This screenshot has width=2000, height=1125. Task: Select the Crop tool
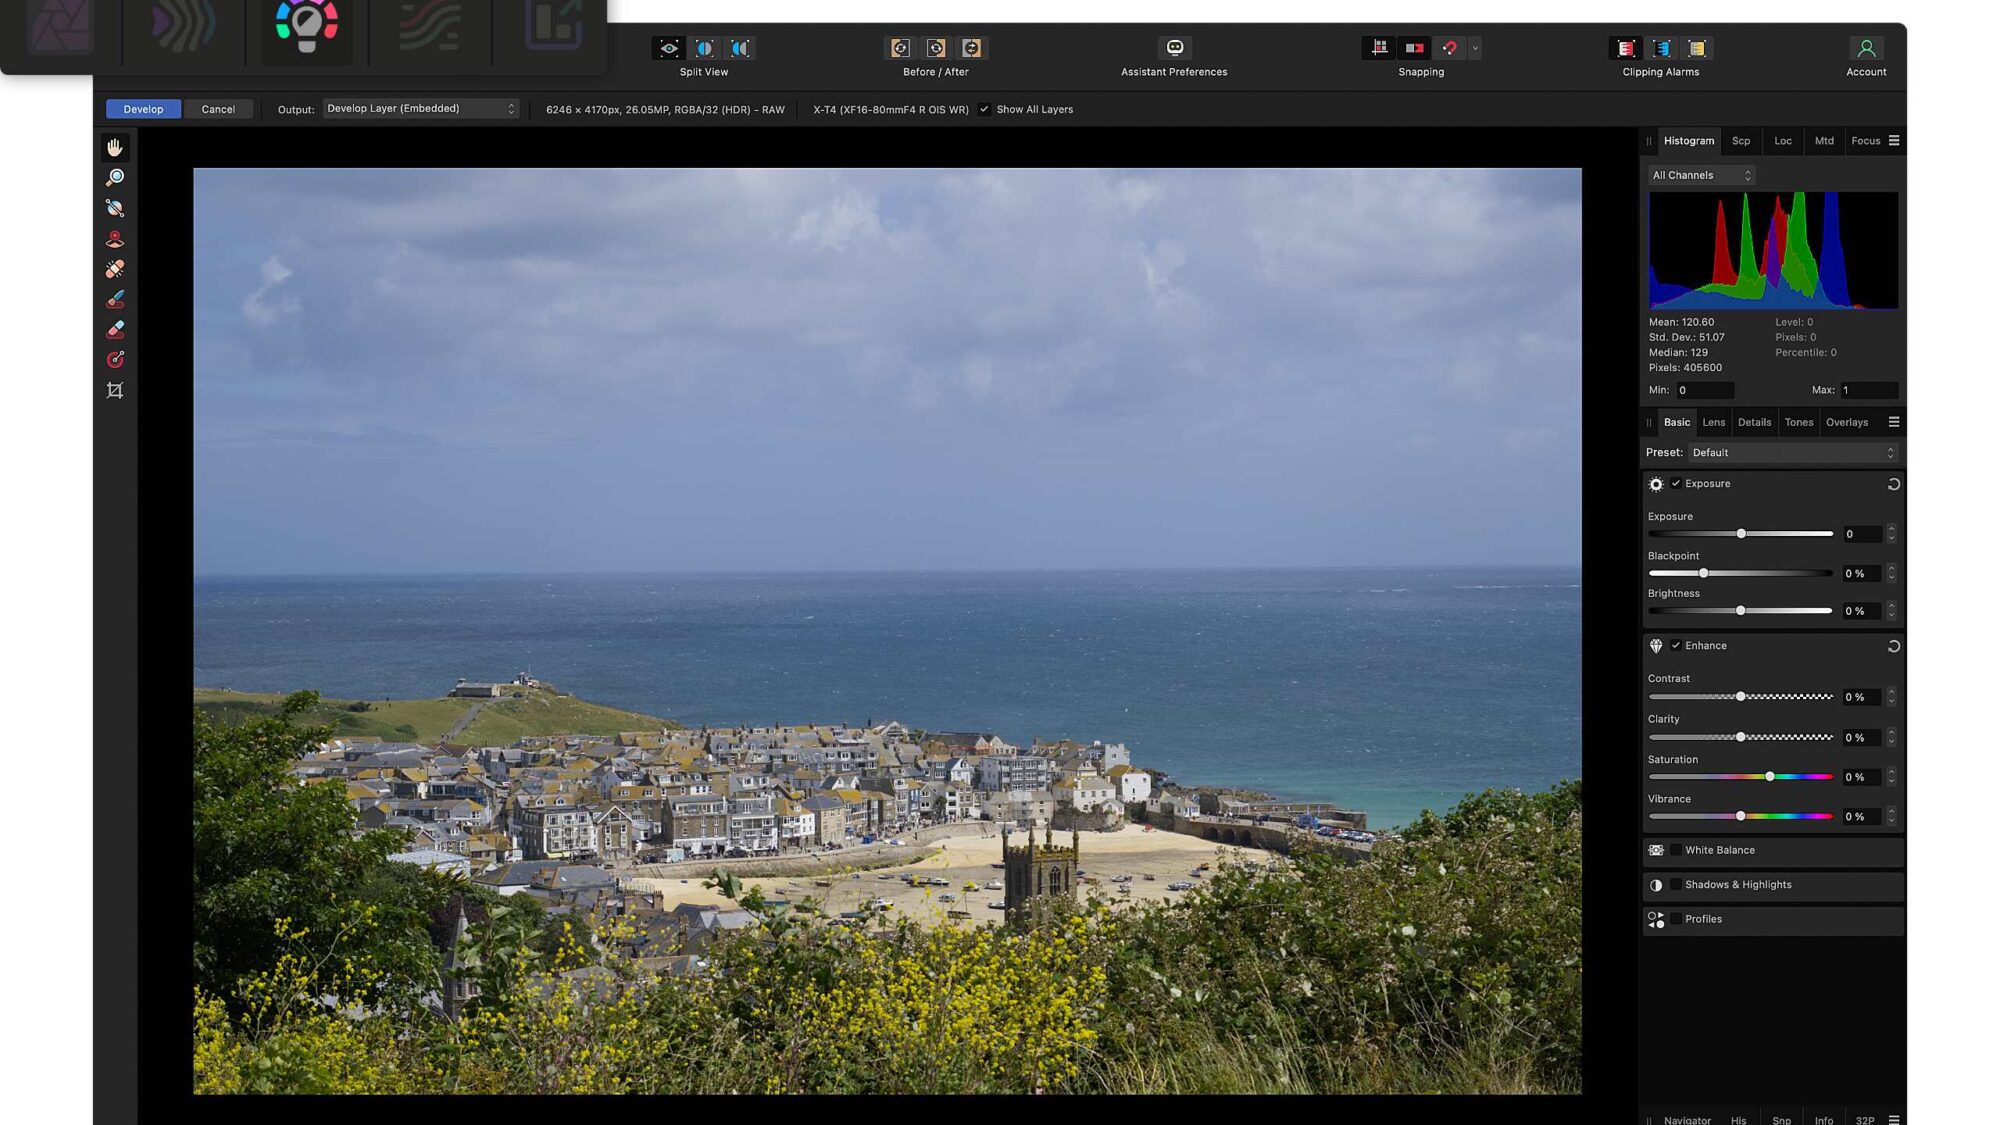(115, 390)
